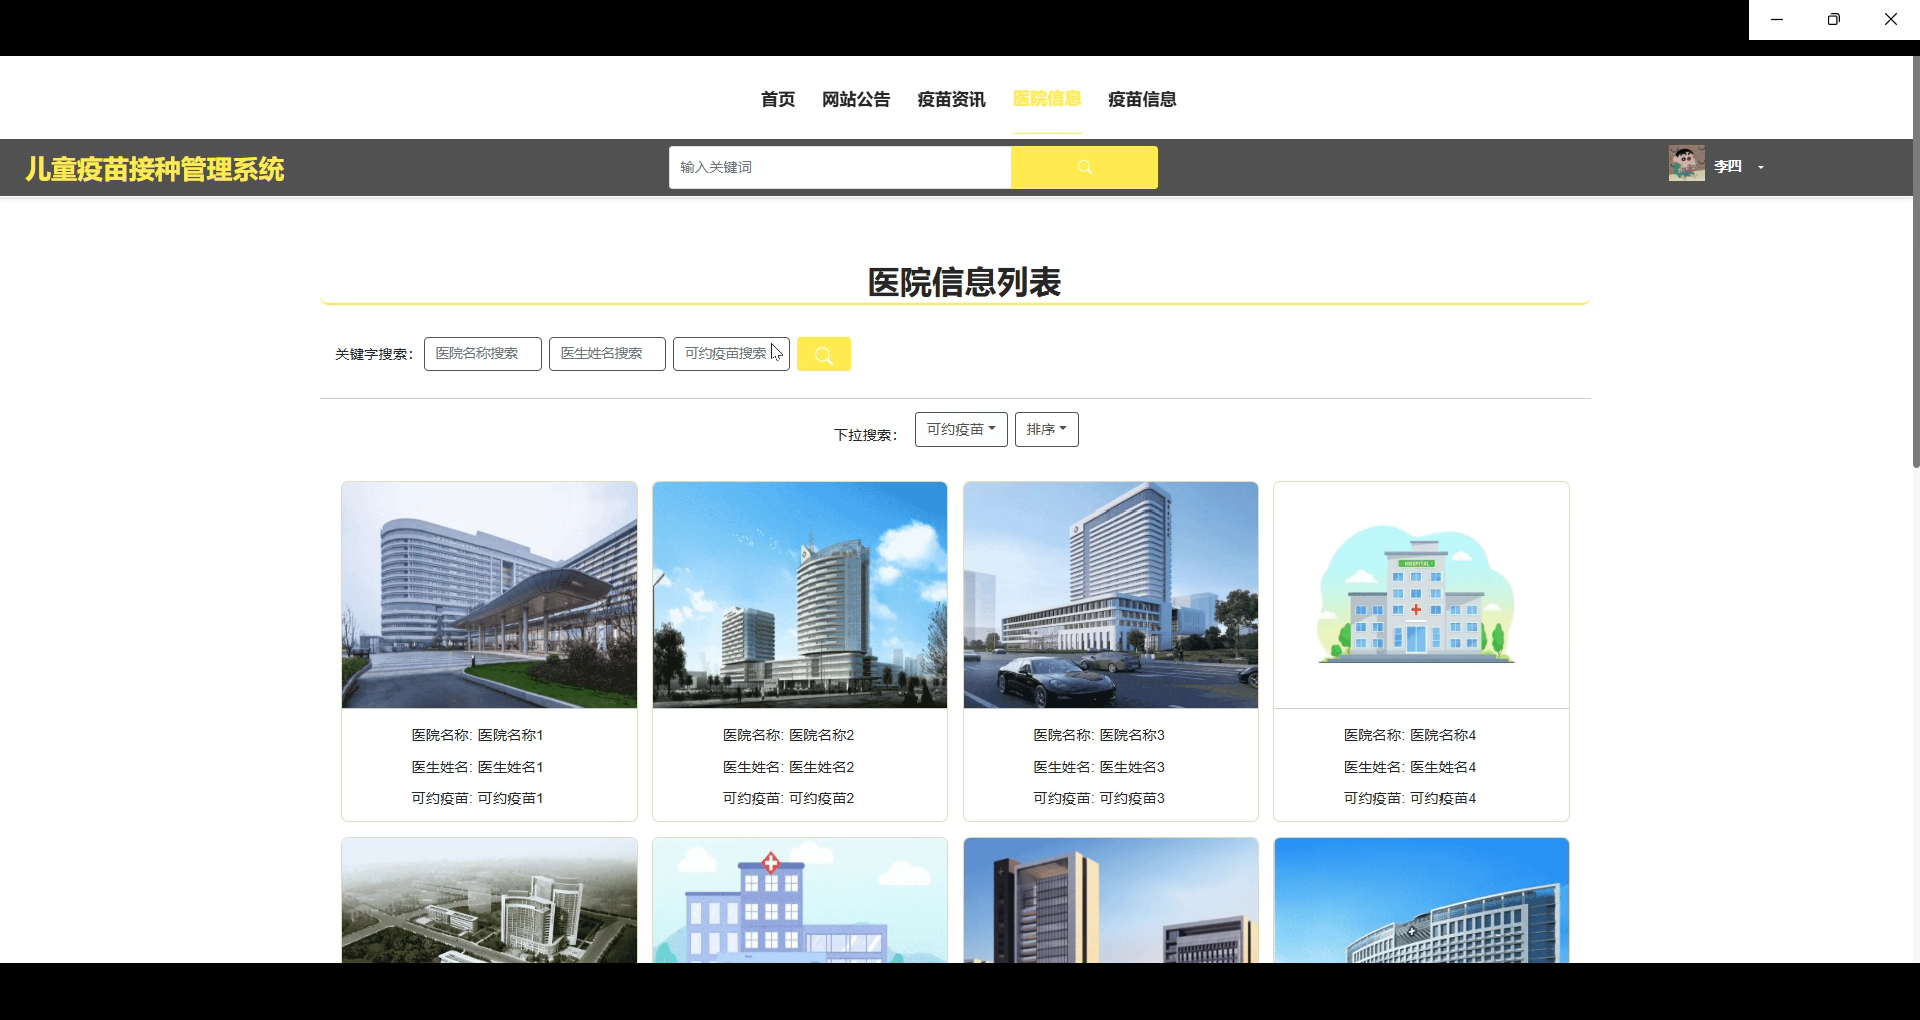
Task: Select the 医院信息 menu item
Action: point(1047,99)
